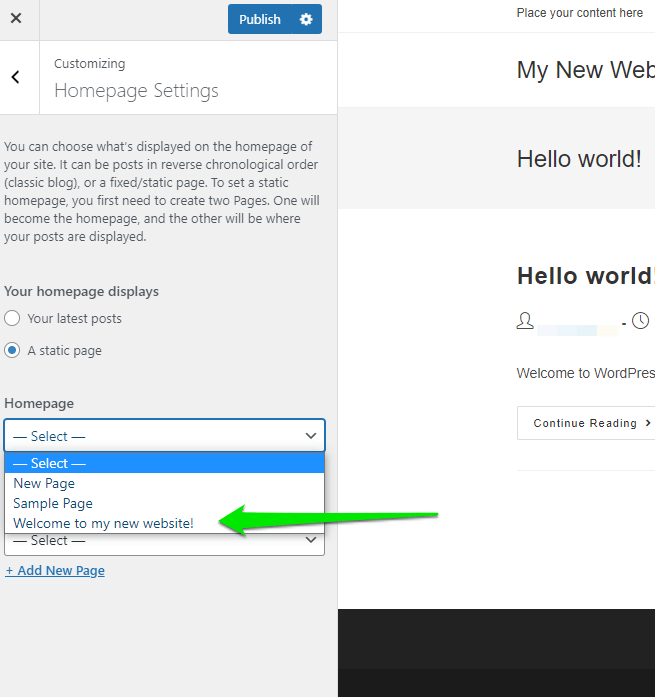
Task: Click the 'Place your content here' text
Action: (x=579, y=13)
